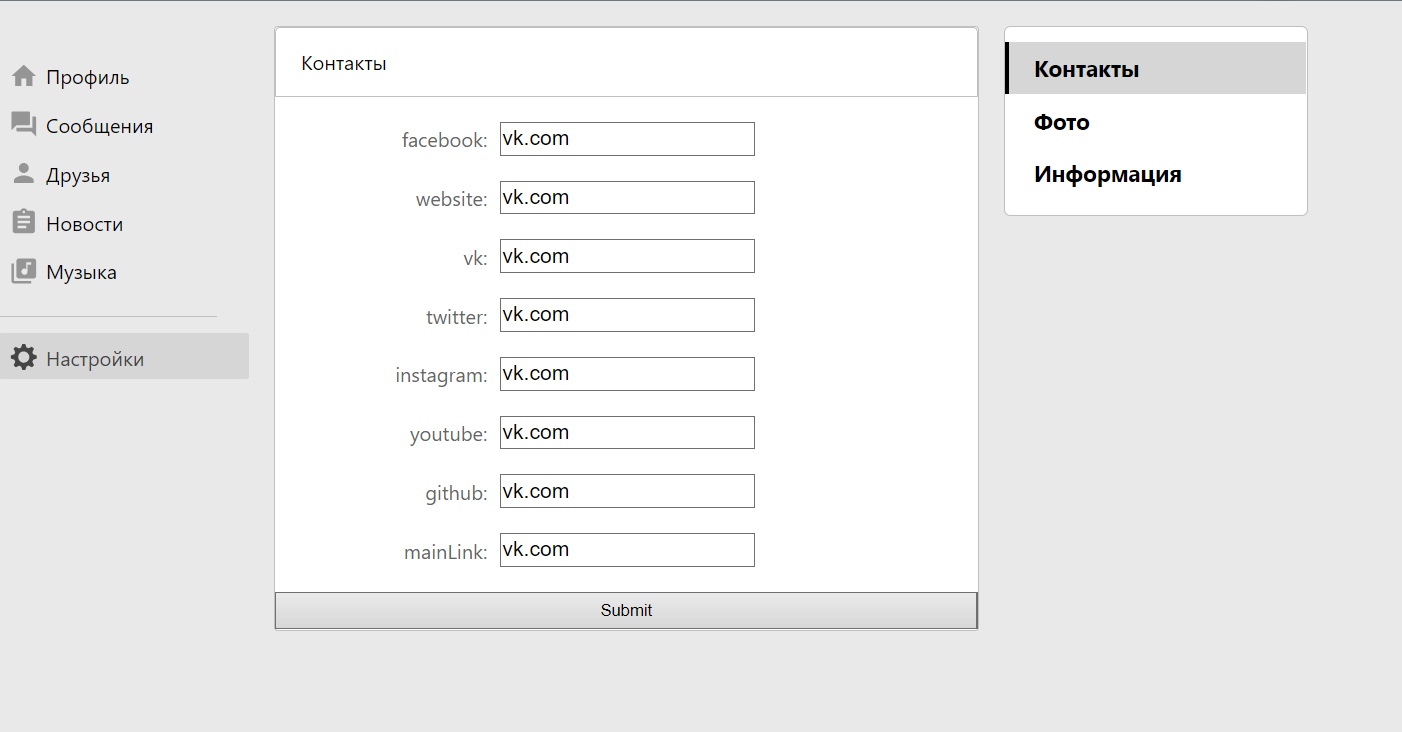Switch to the Контакты settings tab
The height and width of the screenshot is (732, 1402).
[1155, 68]
